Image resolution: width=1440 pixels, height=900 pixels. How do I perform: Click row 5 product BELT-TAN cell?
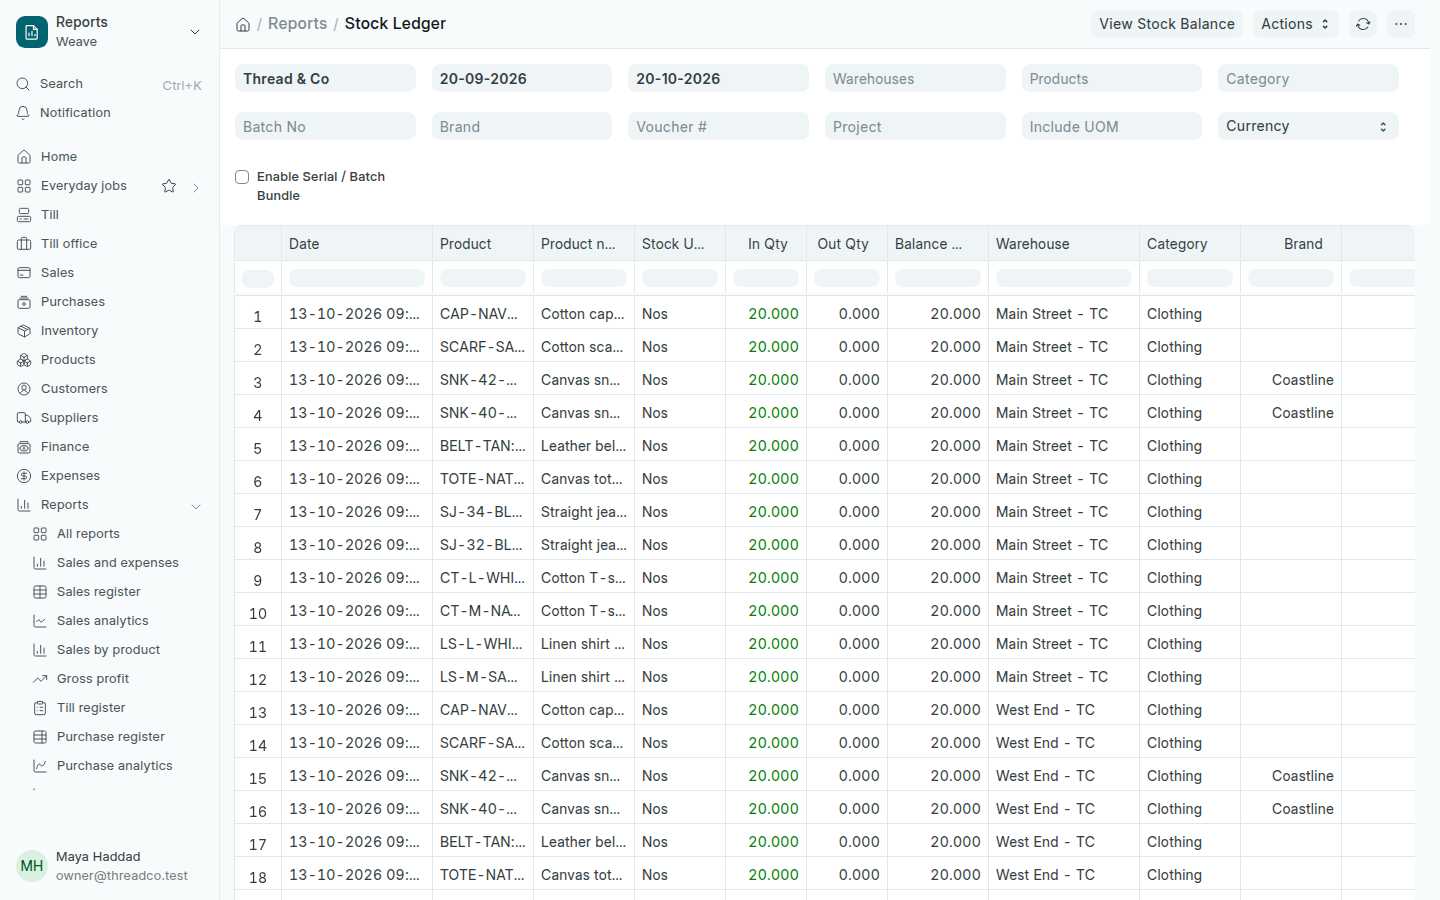(x=483, y=446)
